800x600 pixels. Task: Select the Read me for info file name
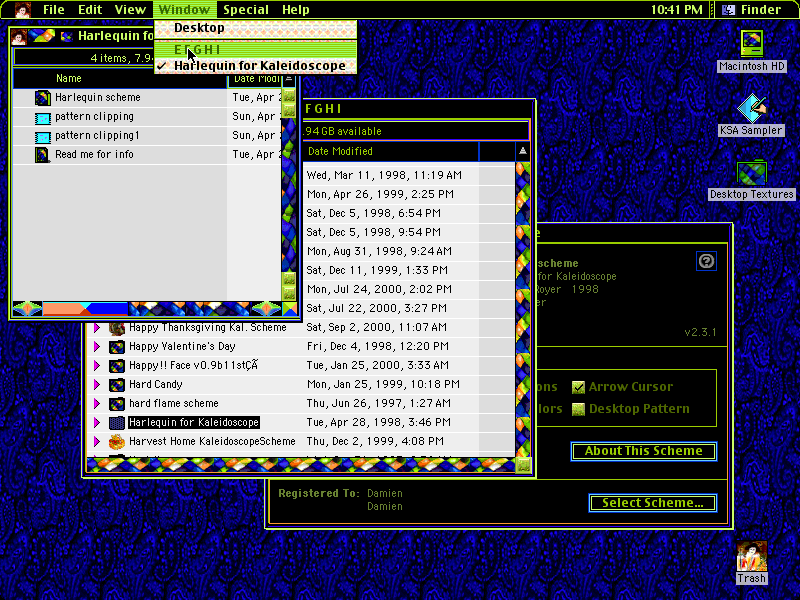point(94,155)
